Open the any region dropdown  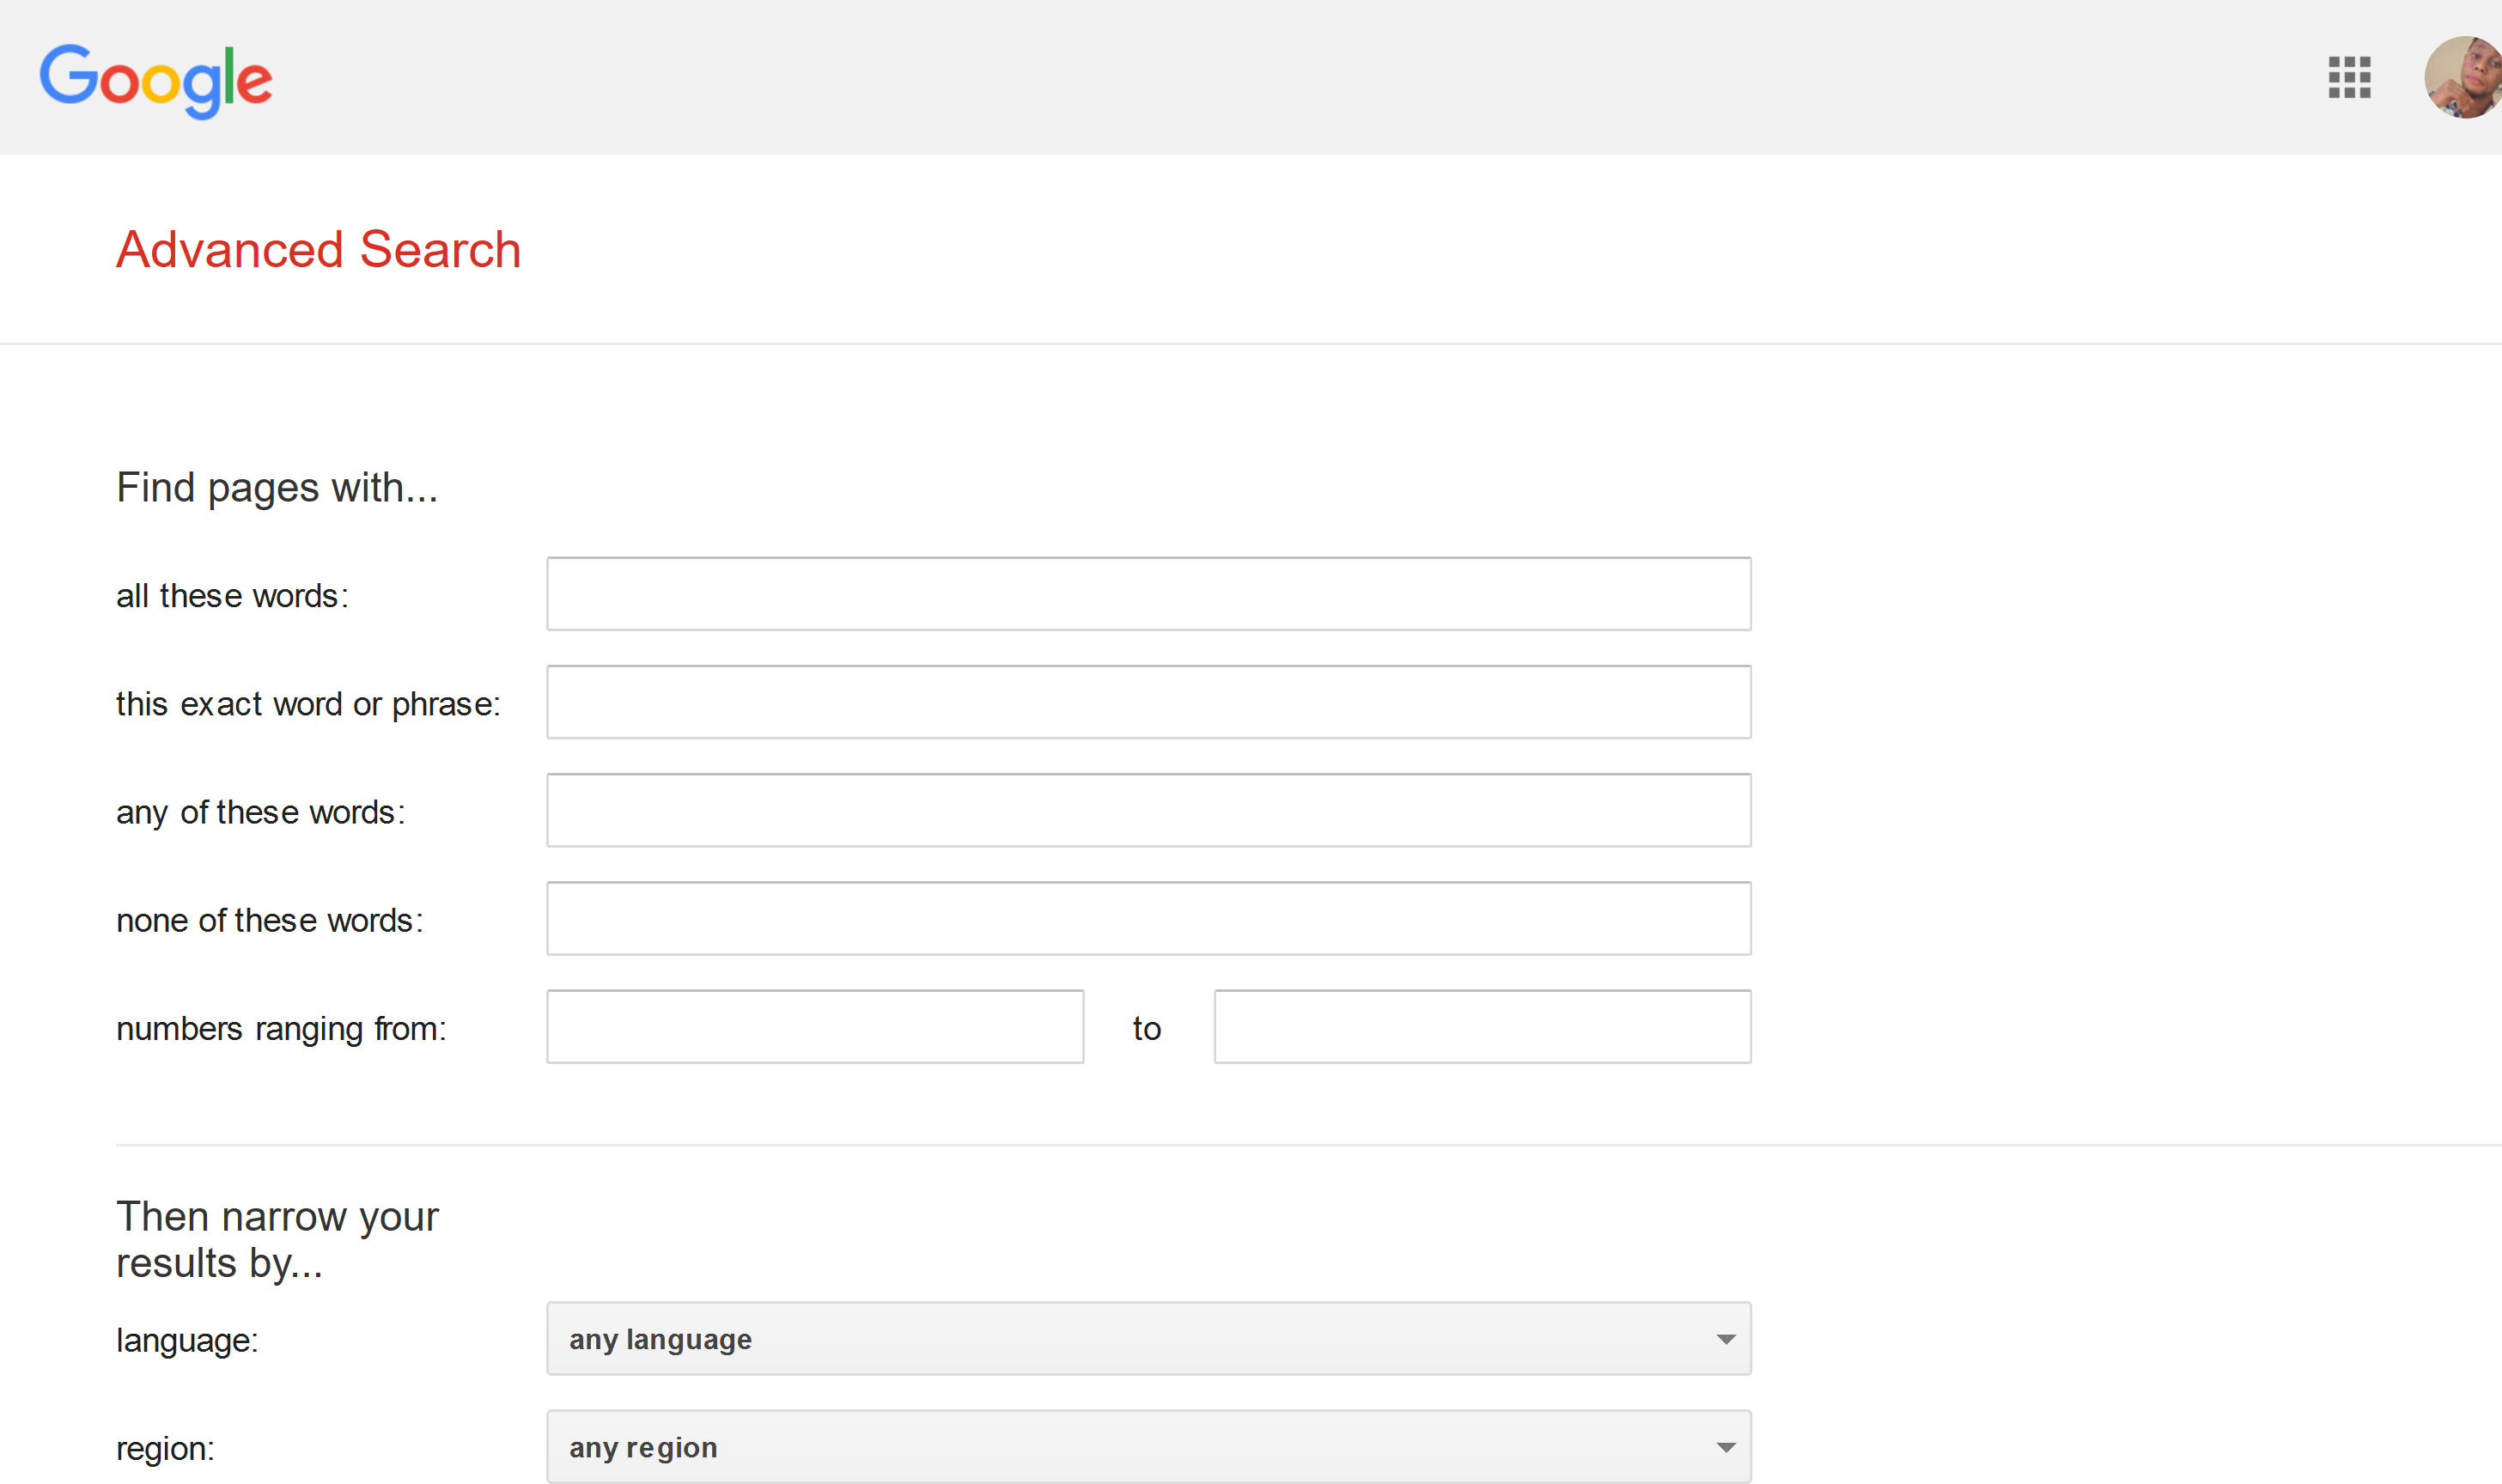1148,1446
